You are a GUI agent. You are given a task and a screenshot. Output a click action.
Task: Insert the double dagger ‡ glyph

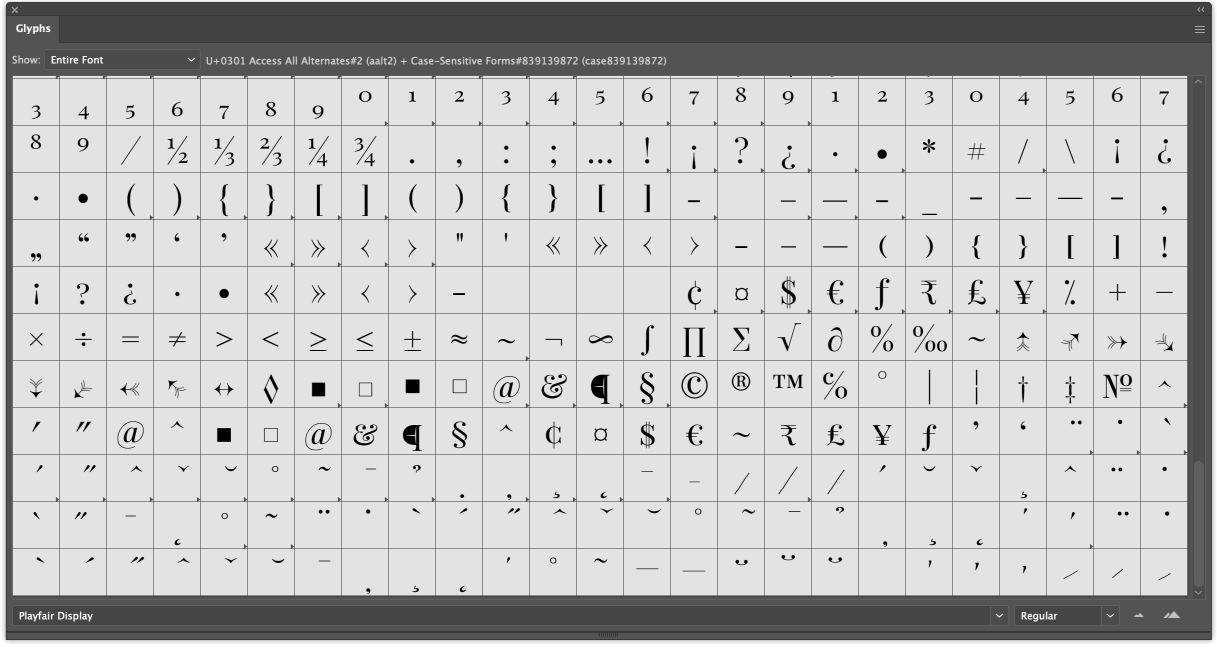pos(1070,385)
